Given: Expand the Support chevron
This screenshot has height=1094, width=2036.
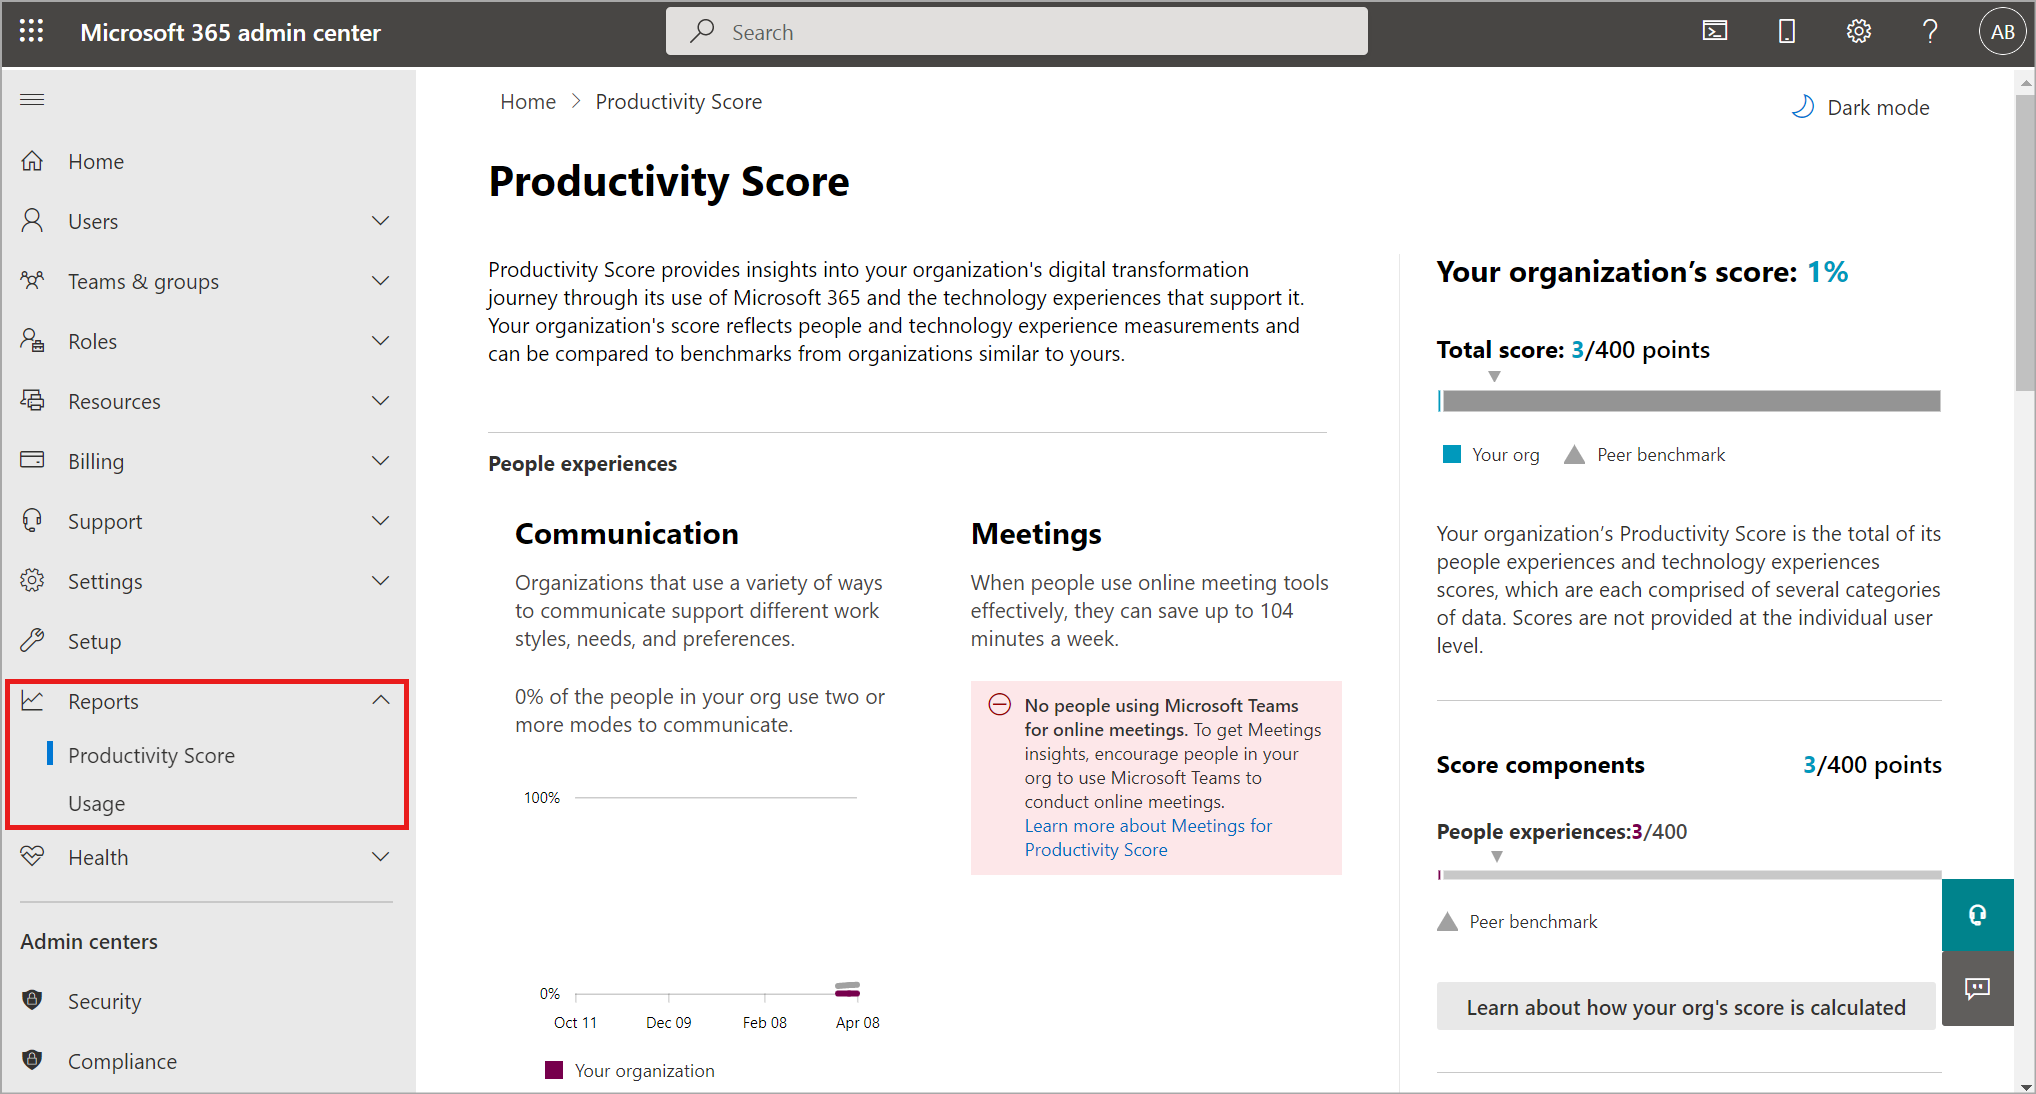Looking at the screenshot, I should pyautogui.click(x=380, y=521).
